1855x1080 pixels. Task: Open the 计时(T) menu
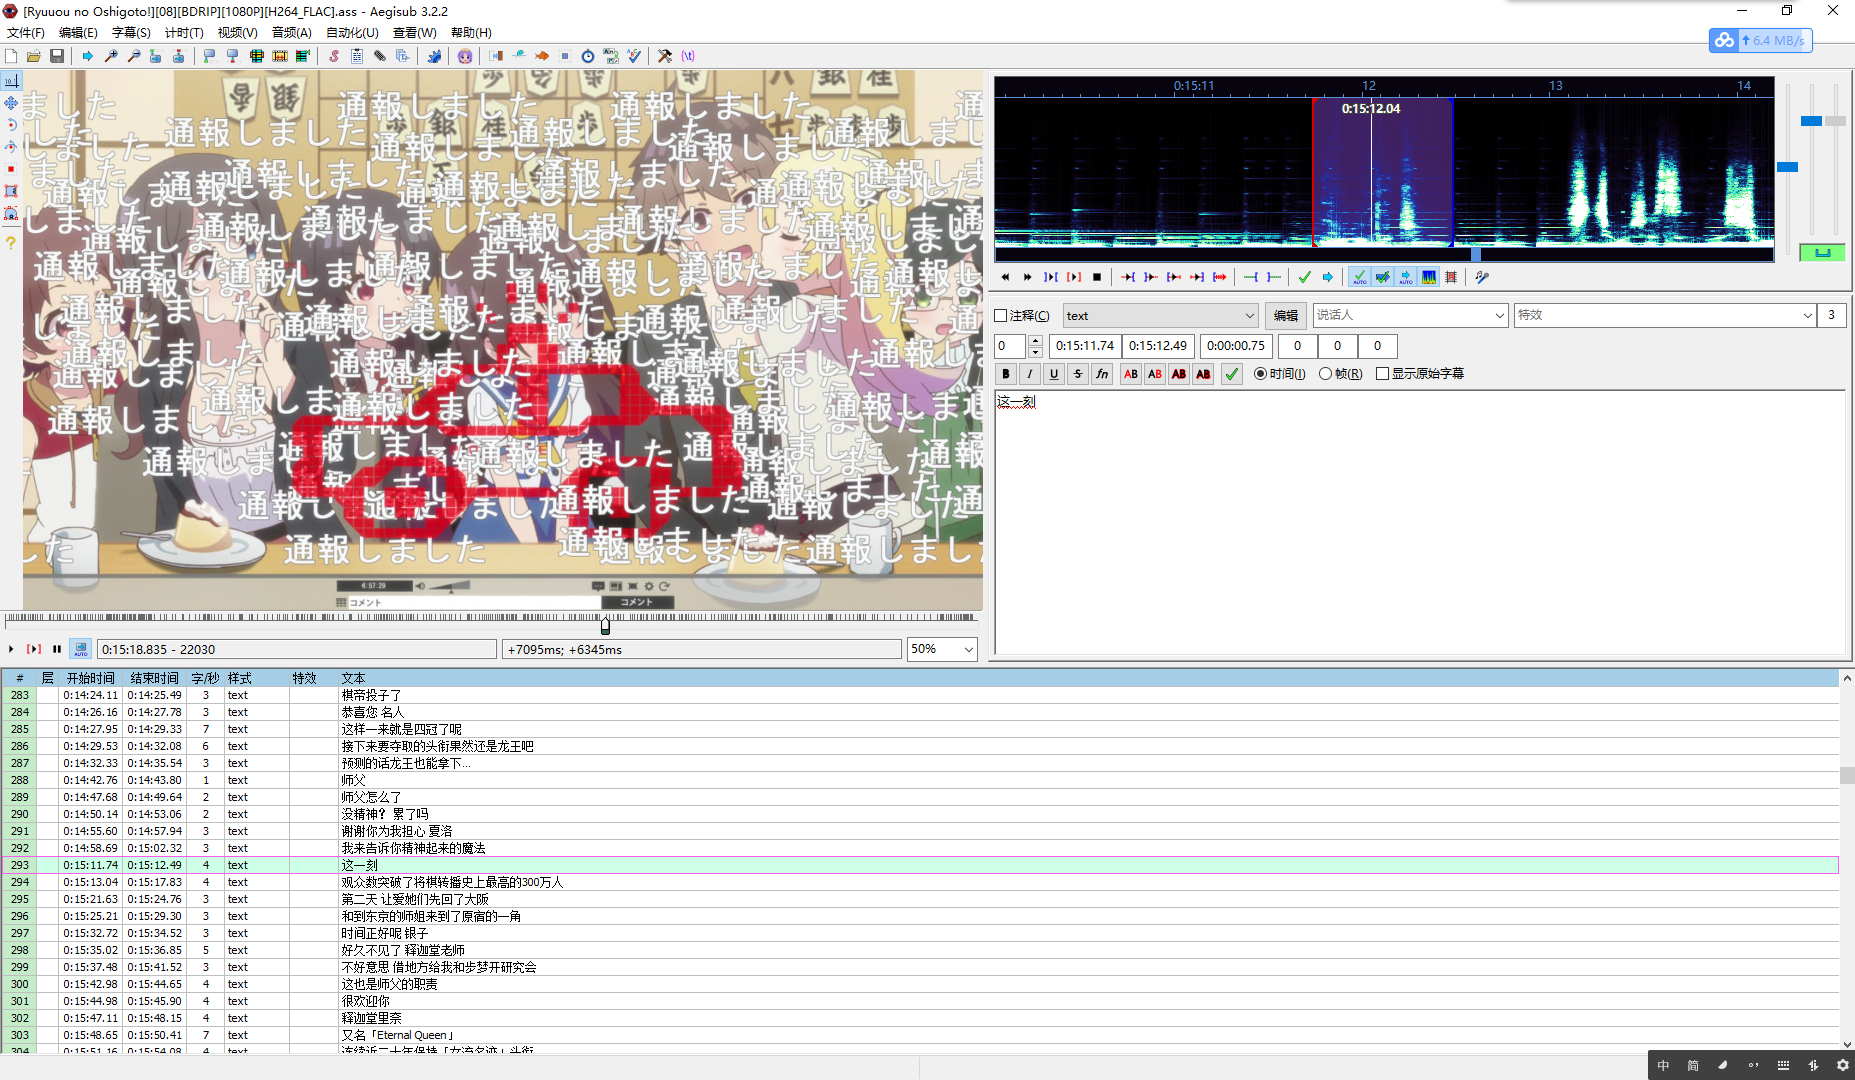click(184, 33)
